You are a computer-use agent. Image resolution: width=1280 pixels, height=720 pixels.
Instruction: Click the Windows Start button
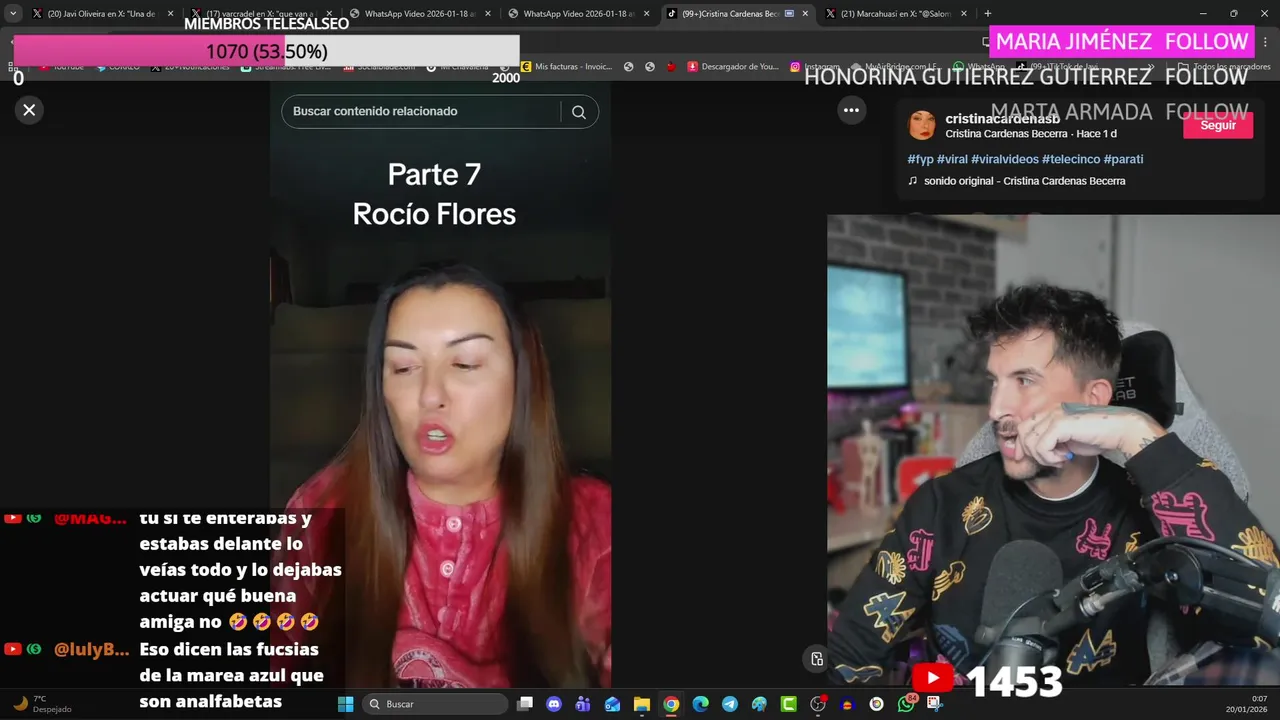click(x=346, y=704)
